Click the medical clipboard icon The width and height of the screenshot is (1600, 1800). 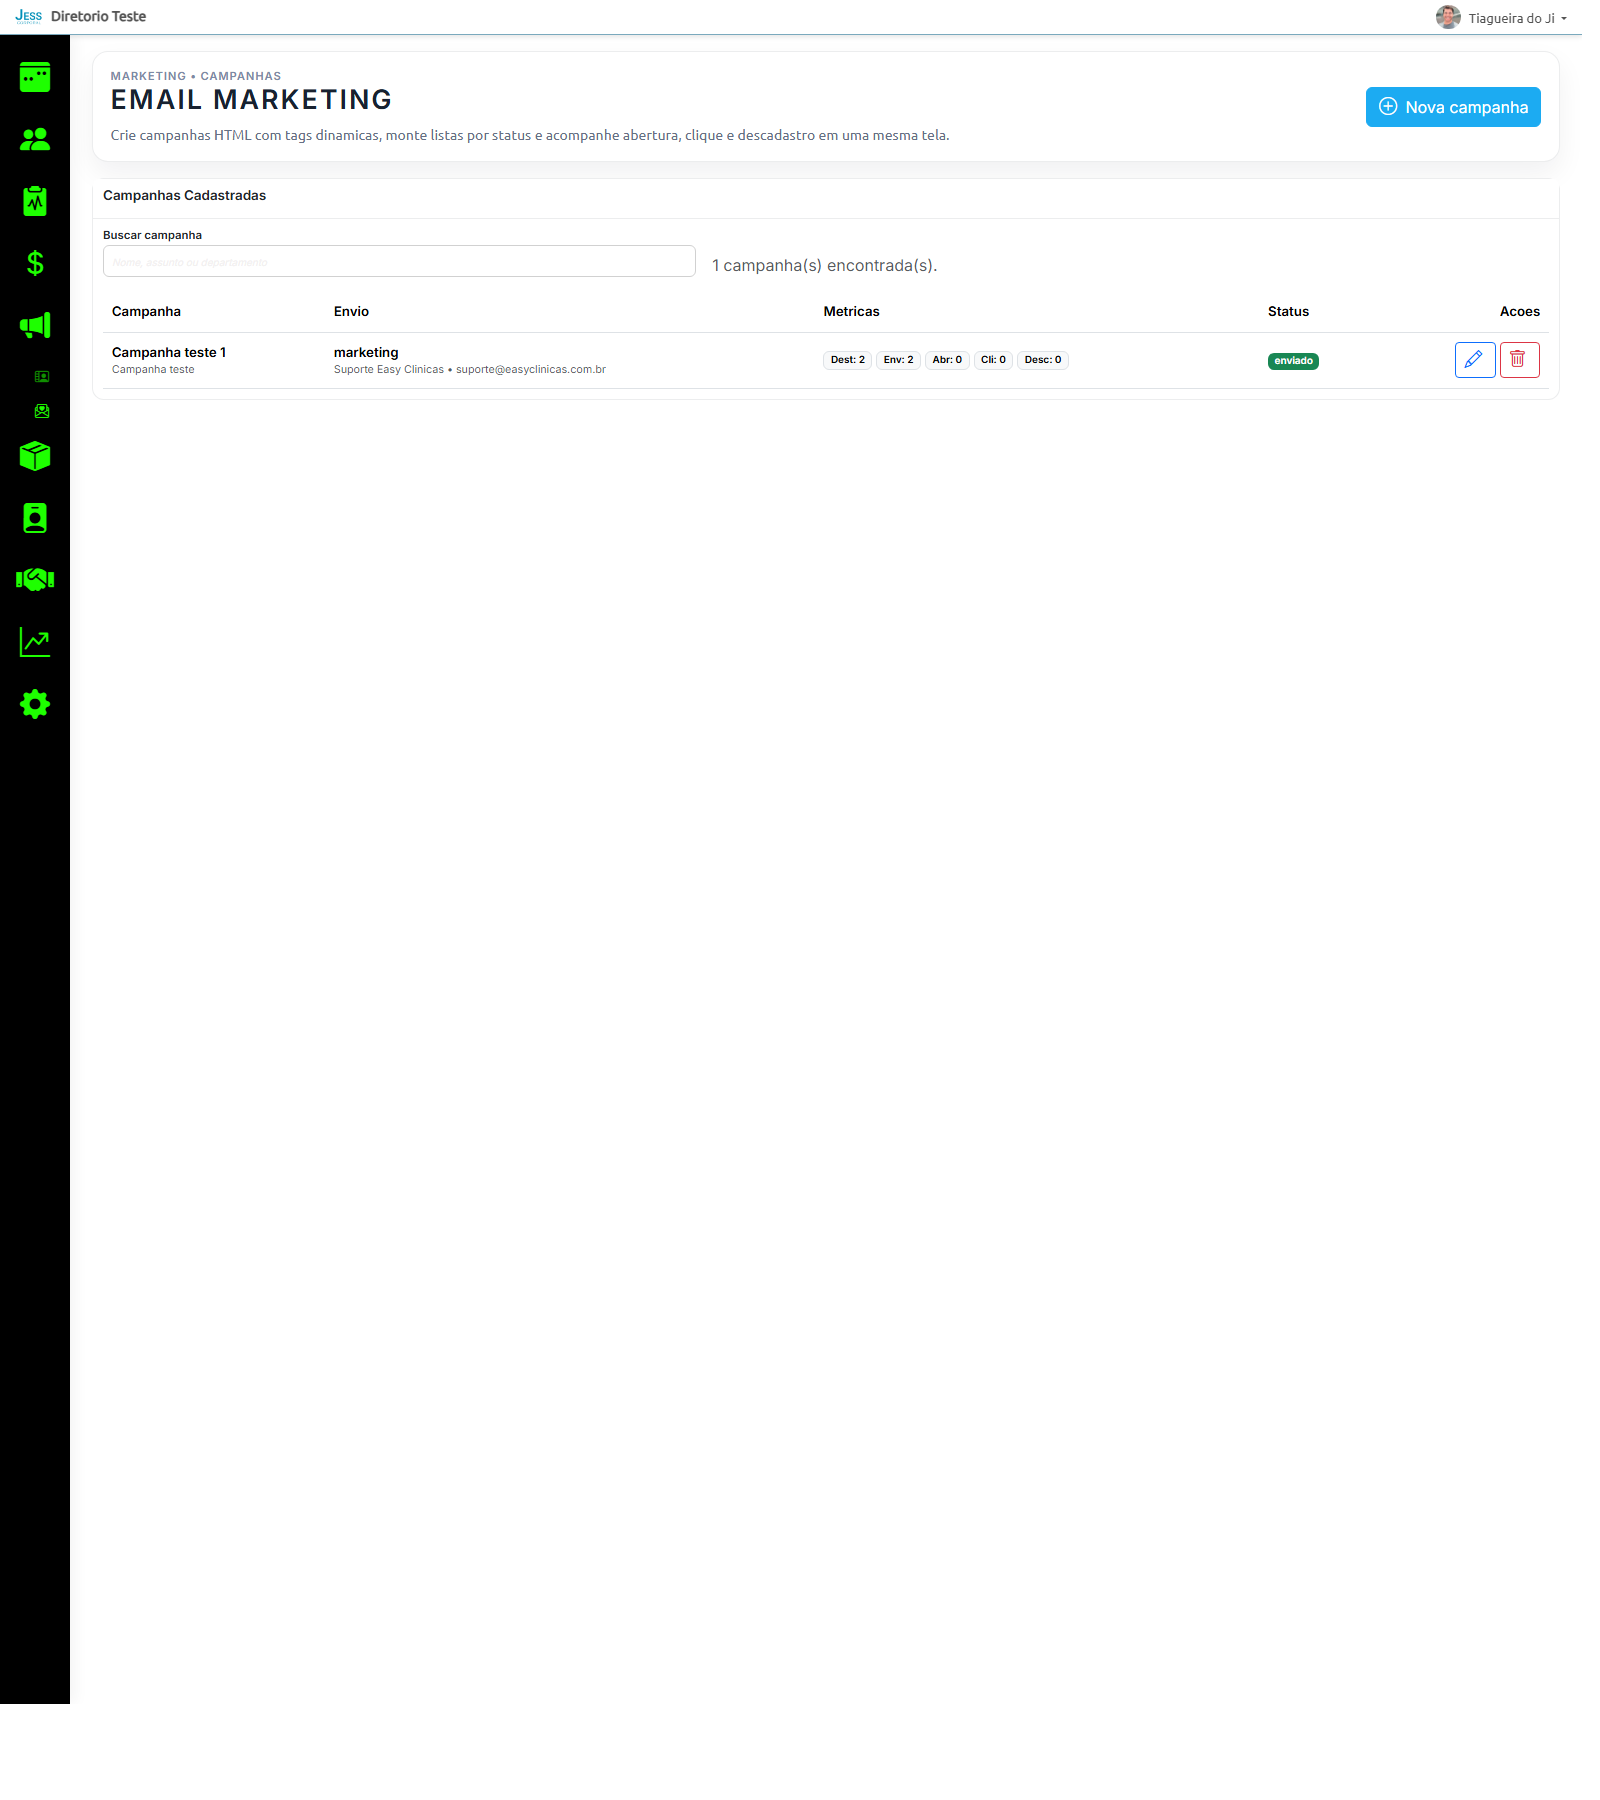(35, 201)
